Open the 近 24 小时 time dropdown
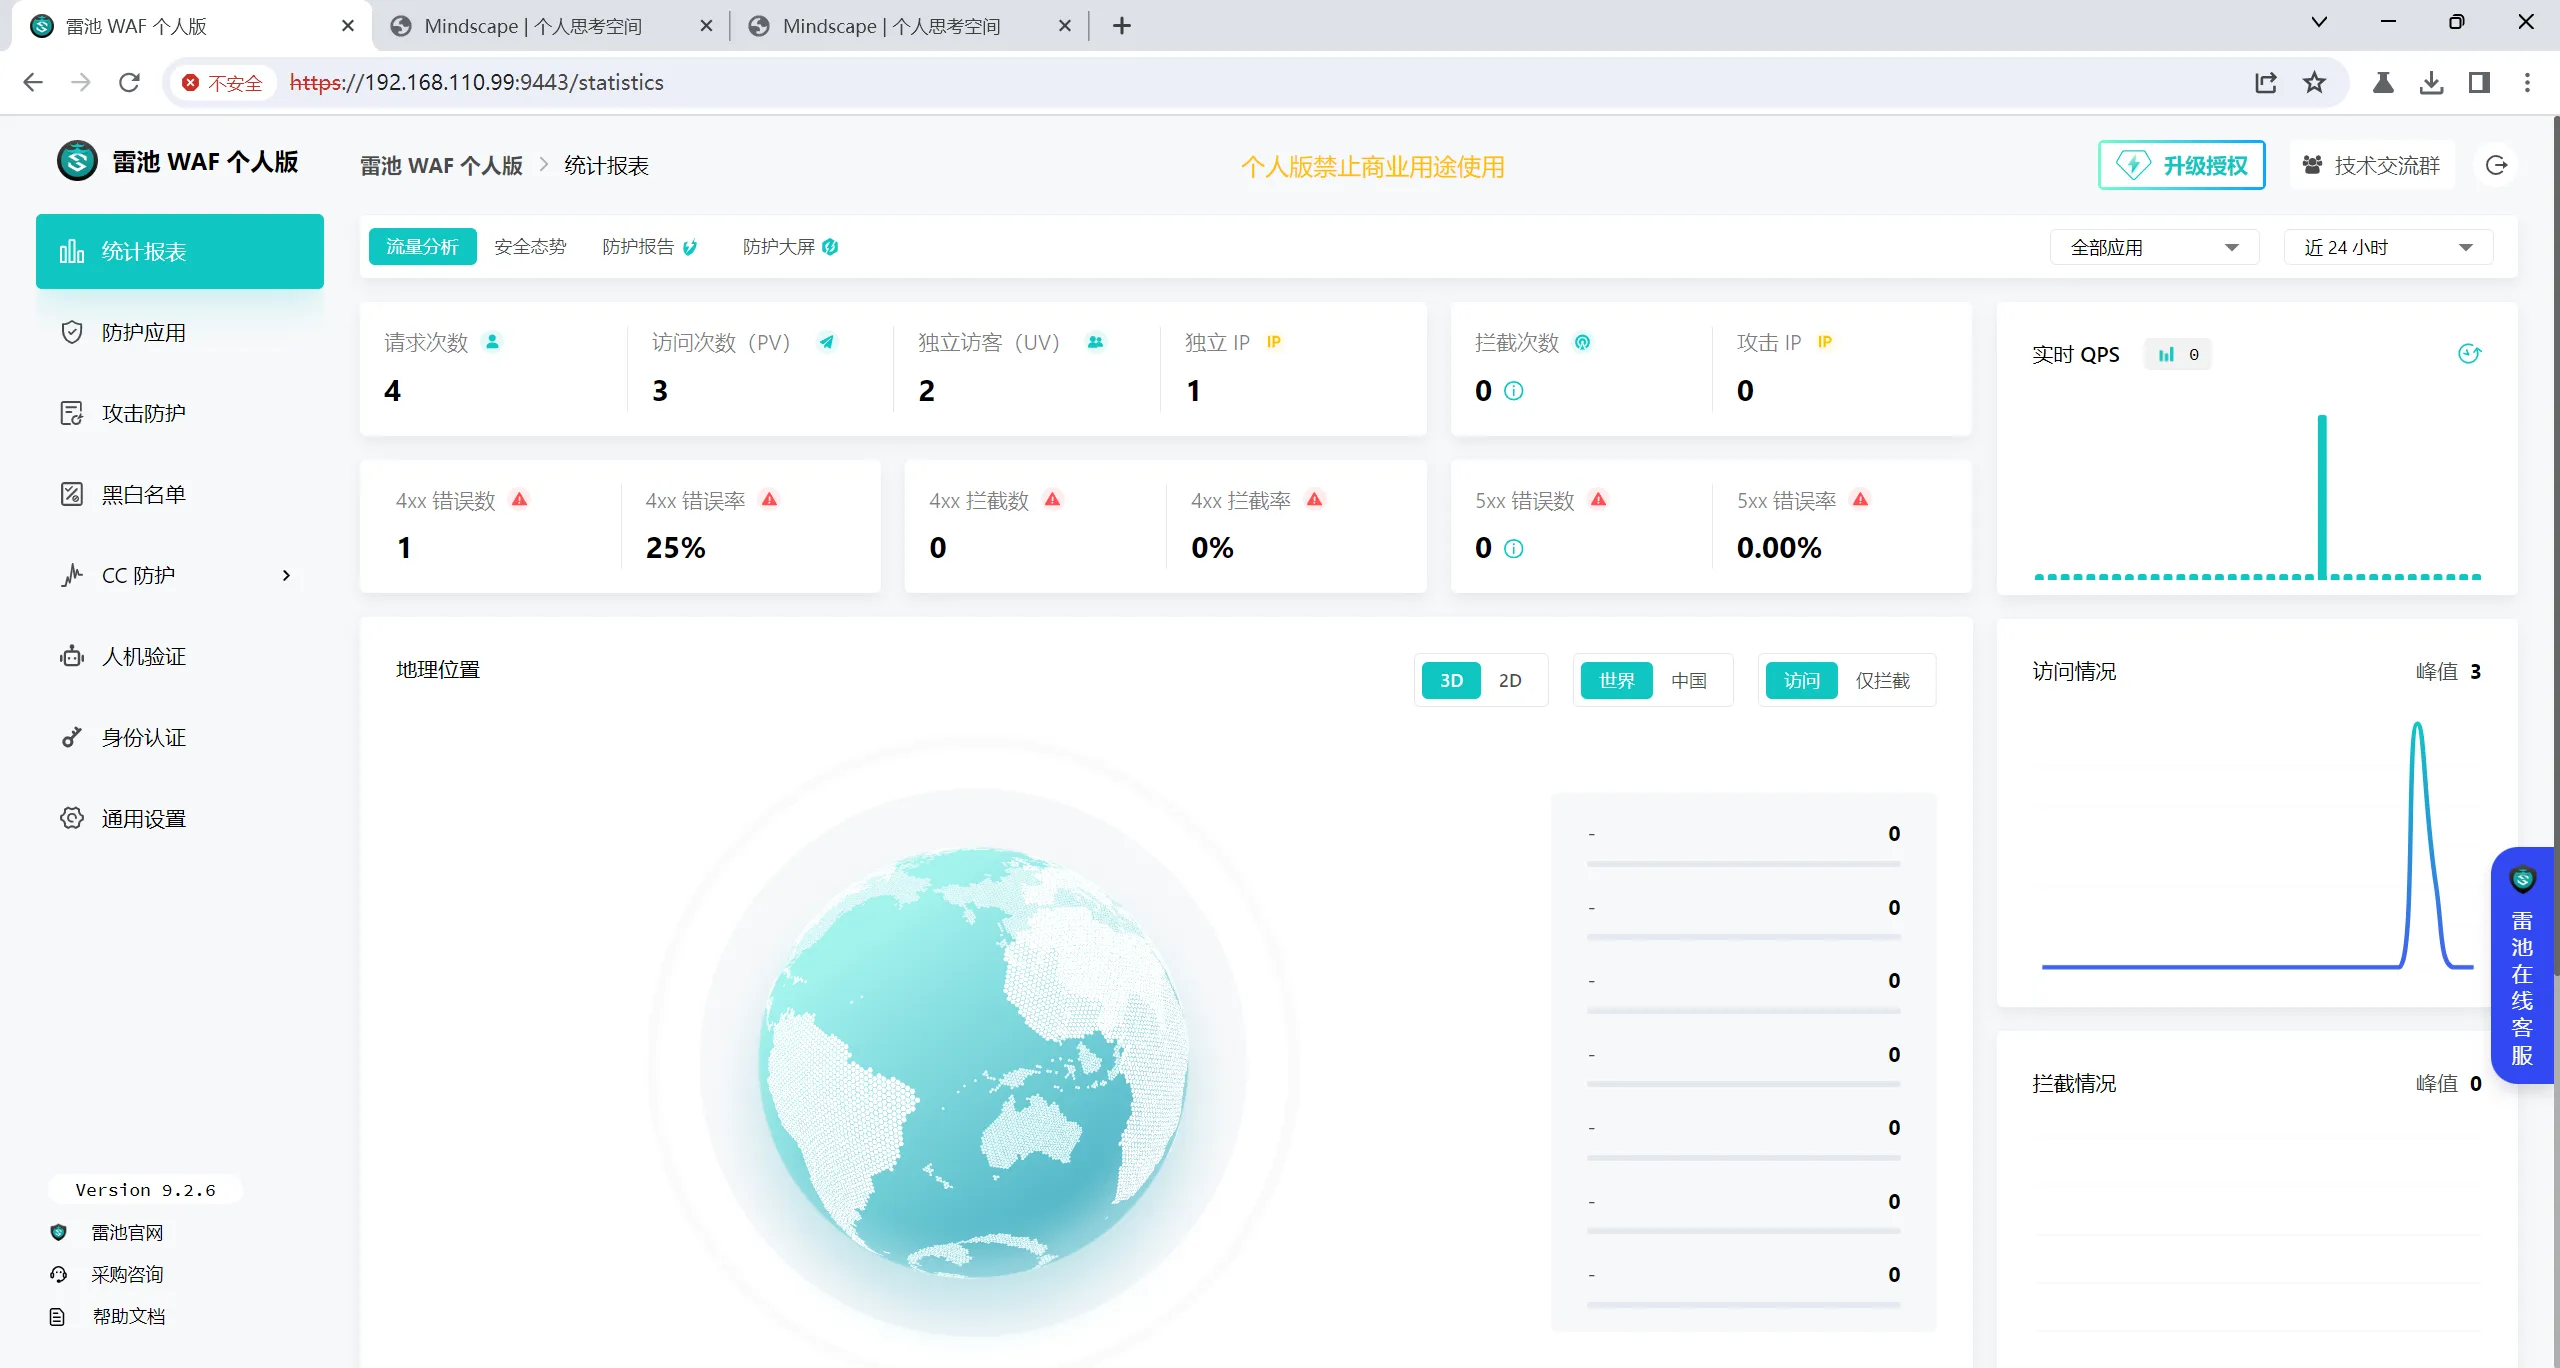 coord(2387,247)
